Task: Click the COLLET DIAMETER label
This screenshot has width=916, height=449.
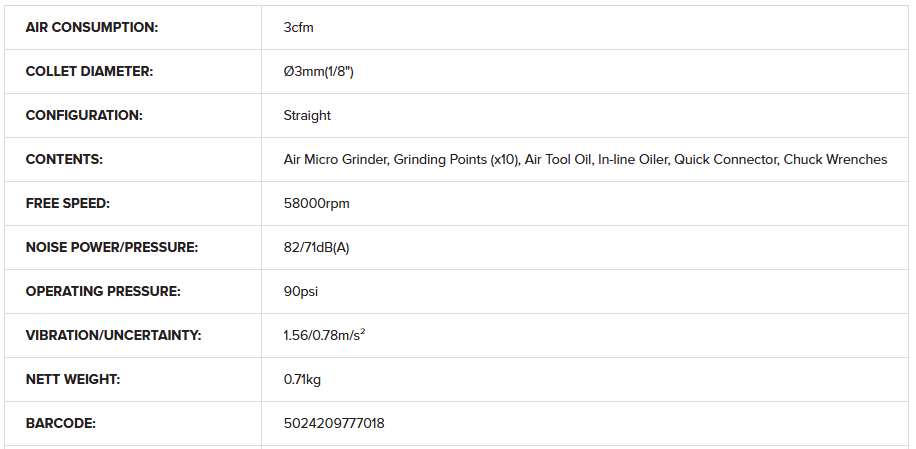Action: 89,71
